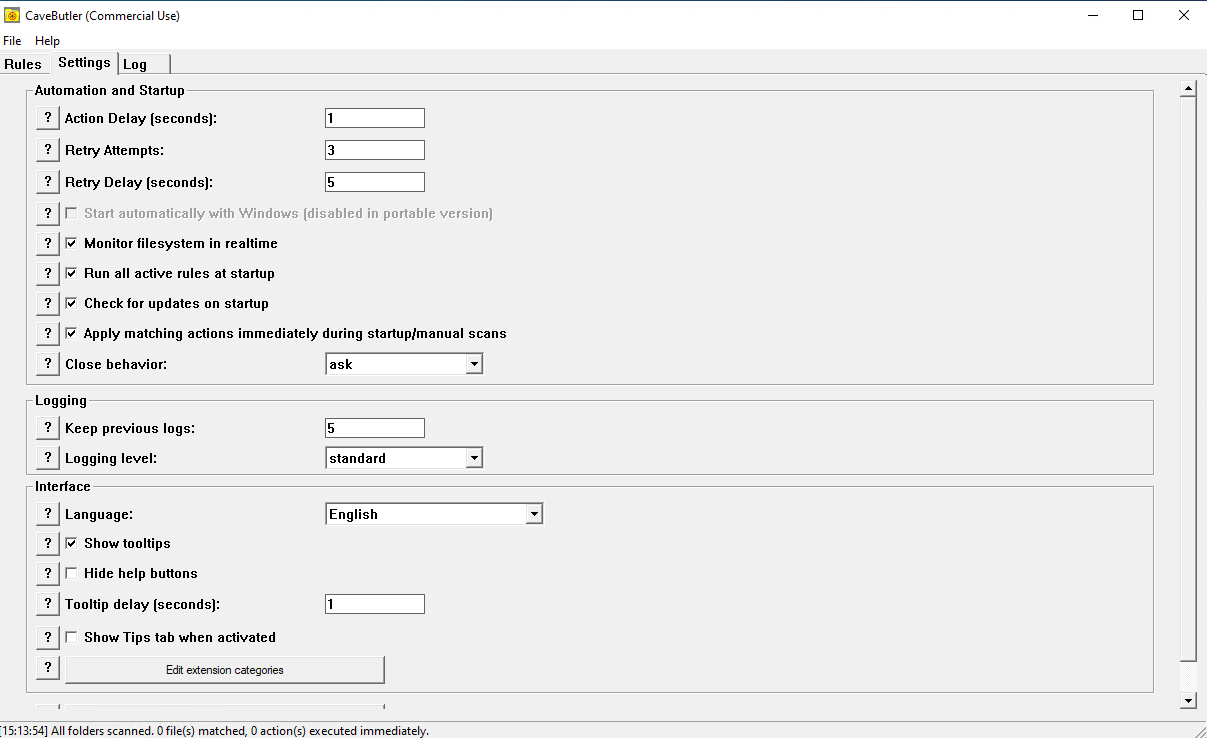
Task: Click the CaveButler app icon in title bar
Action: (12, 16)
